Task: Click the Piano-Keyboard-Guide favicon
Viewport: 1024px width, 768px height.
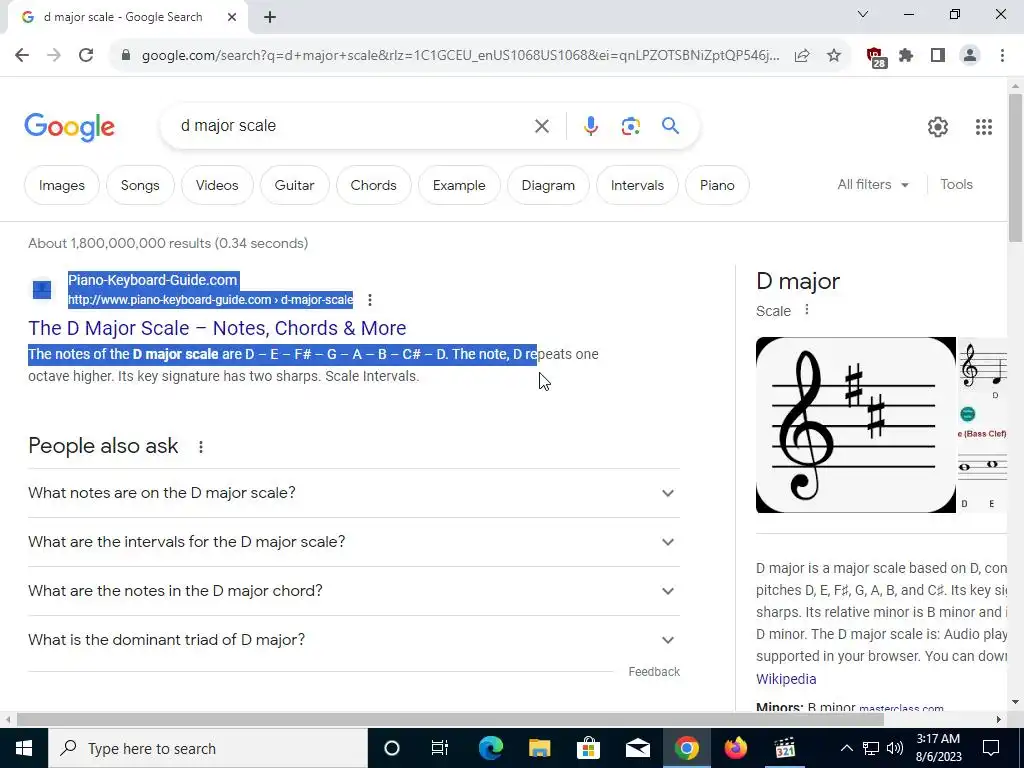Action: coord(42,289)
